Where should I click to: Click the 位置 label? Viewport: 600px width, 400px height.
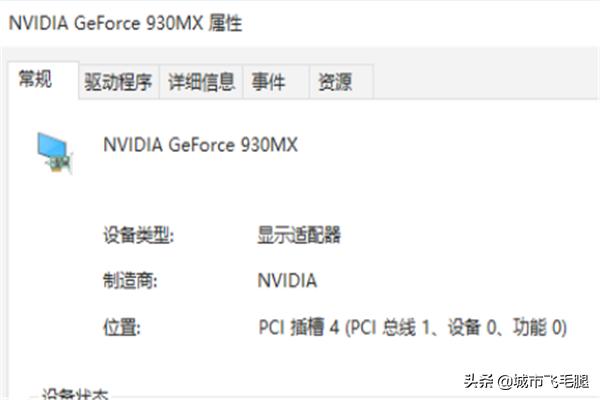pos(122,326)
